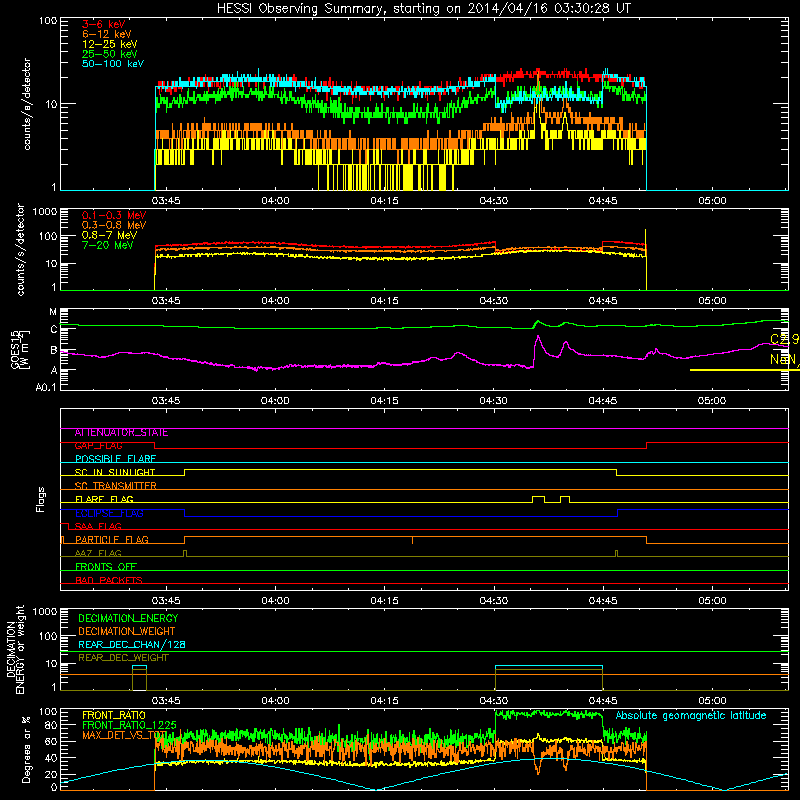Image resolution: width=800 pixels, height=800 pixels.
Task: Click the FLARE_FLAG label
Action: click(x=104, y=499)
